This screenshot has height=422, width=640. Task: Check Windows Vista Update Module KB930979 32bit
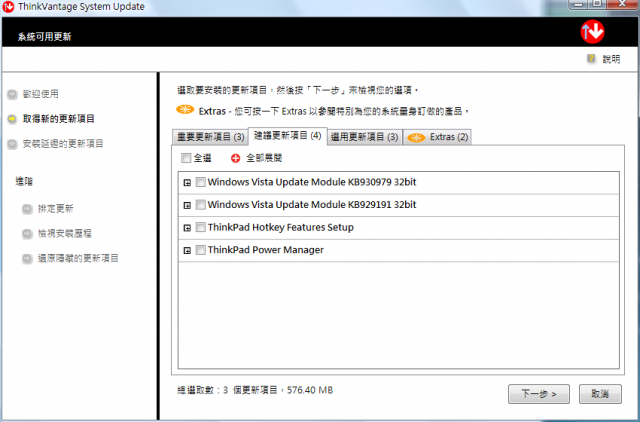coord(200,182)
